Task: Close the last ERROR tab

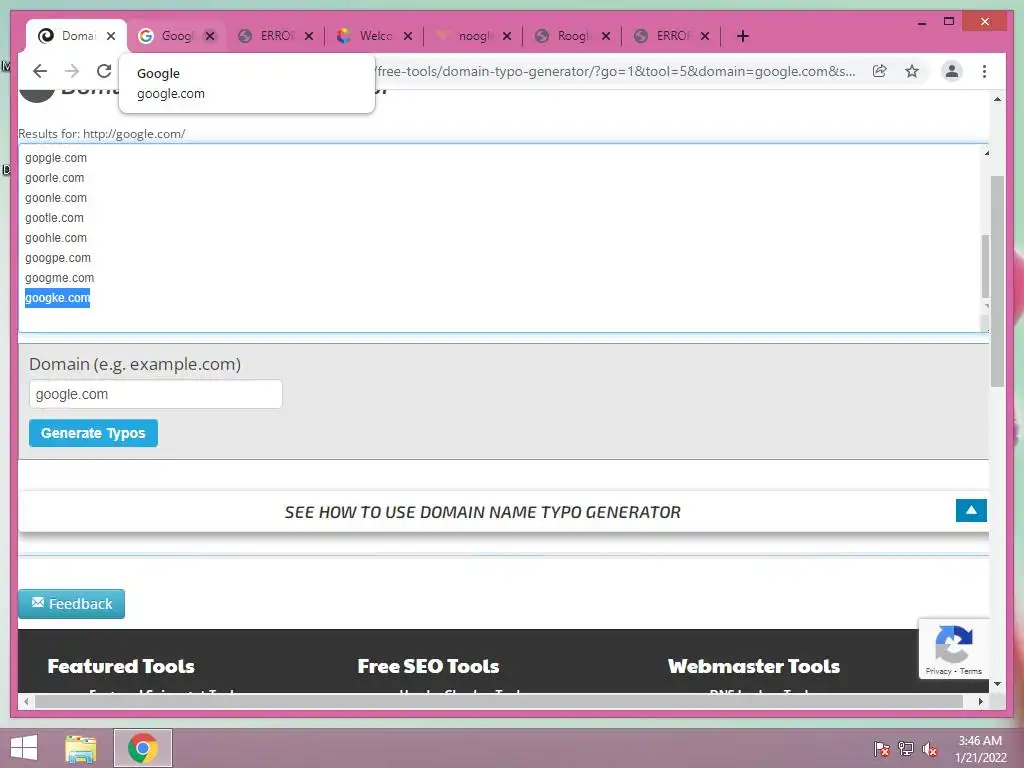Action: pyautogui.click(x=705, y=36)
